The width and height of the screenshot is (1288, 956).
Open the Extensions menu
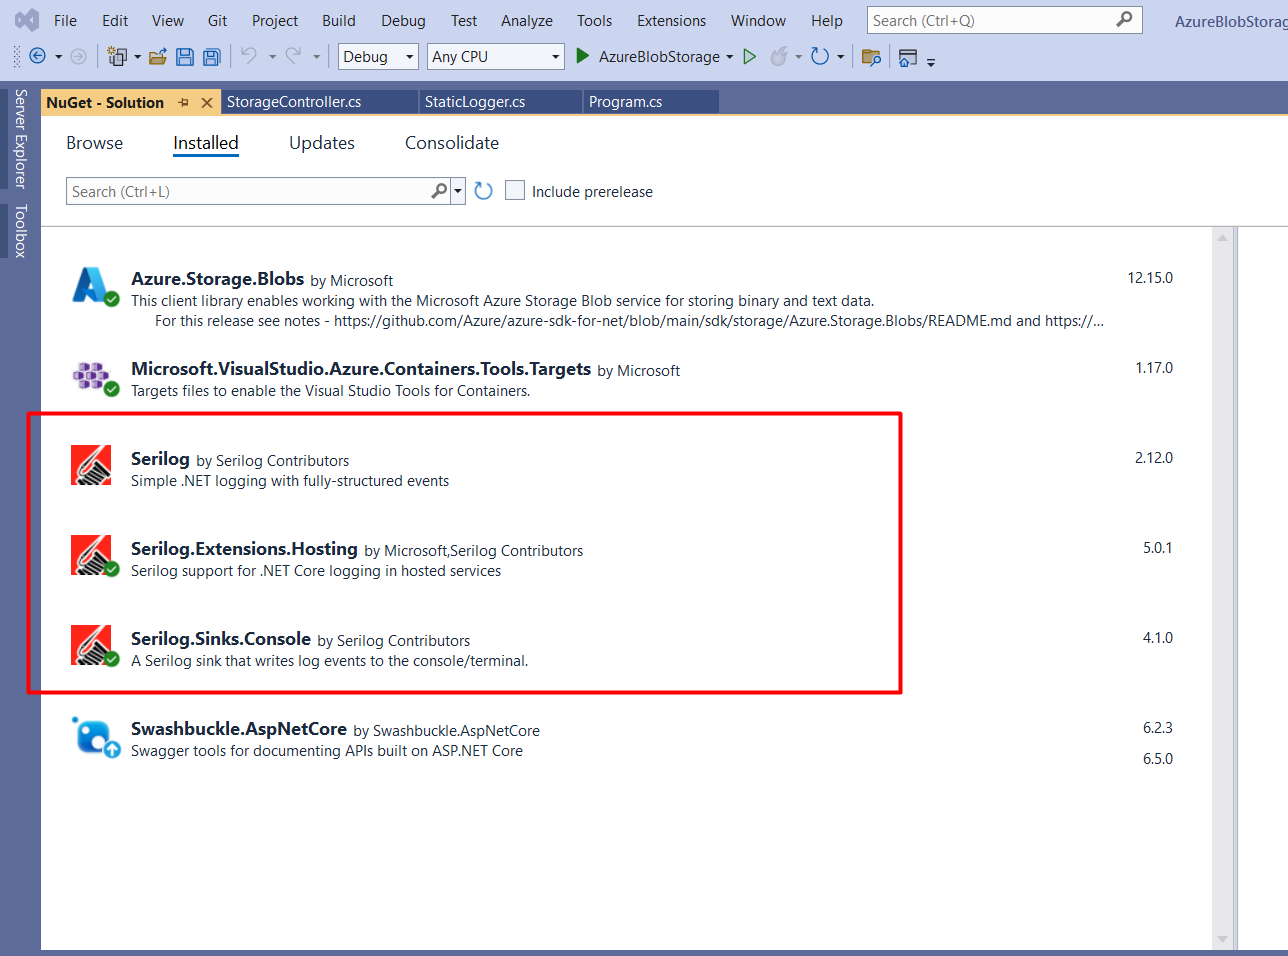click(x=671, y=20)
